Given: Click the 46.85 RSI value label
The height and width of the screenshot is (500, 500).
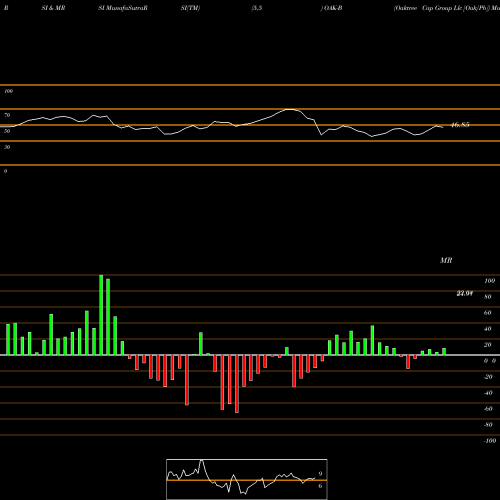Looking at the screenshot, I should coord(460,125).
